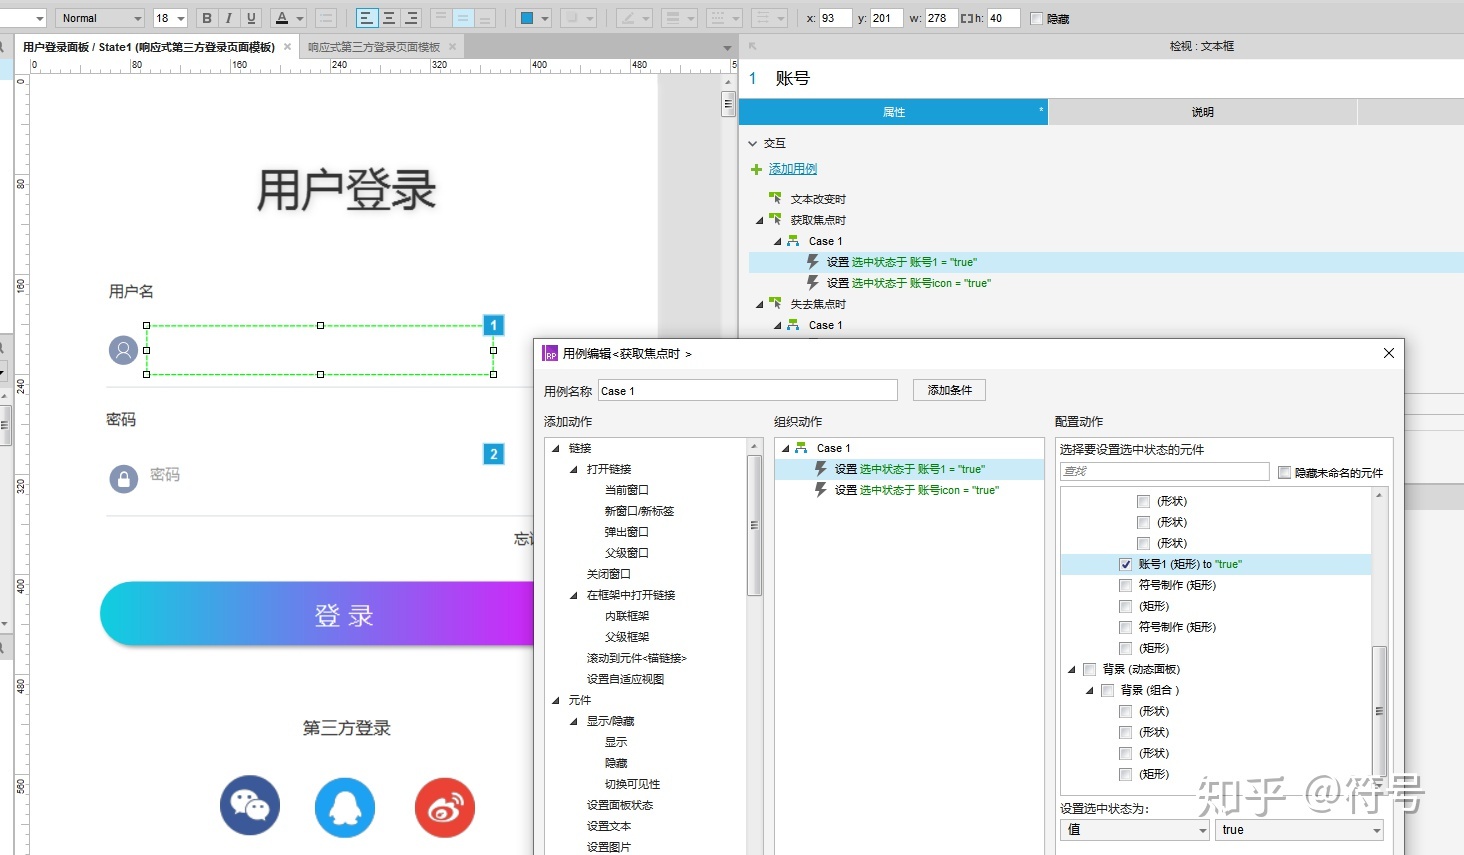Select the bullet list icon

(326, 18)
